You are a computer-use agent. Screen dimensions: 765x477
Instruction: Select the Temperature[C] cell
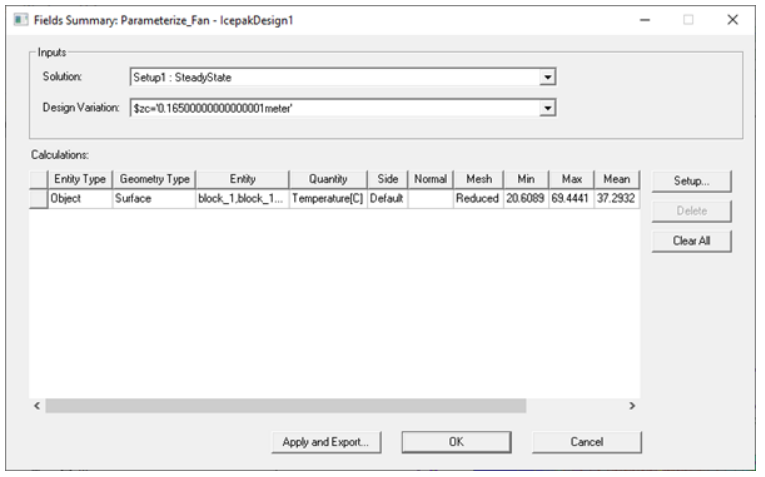[328, 199]
